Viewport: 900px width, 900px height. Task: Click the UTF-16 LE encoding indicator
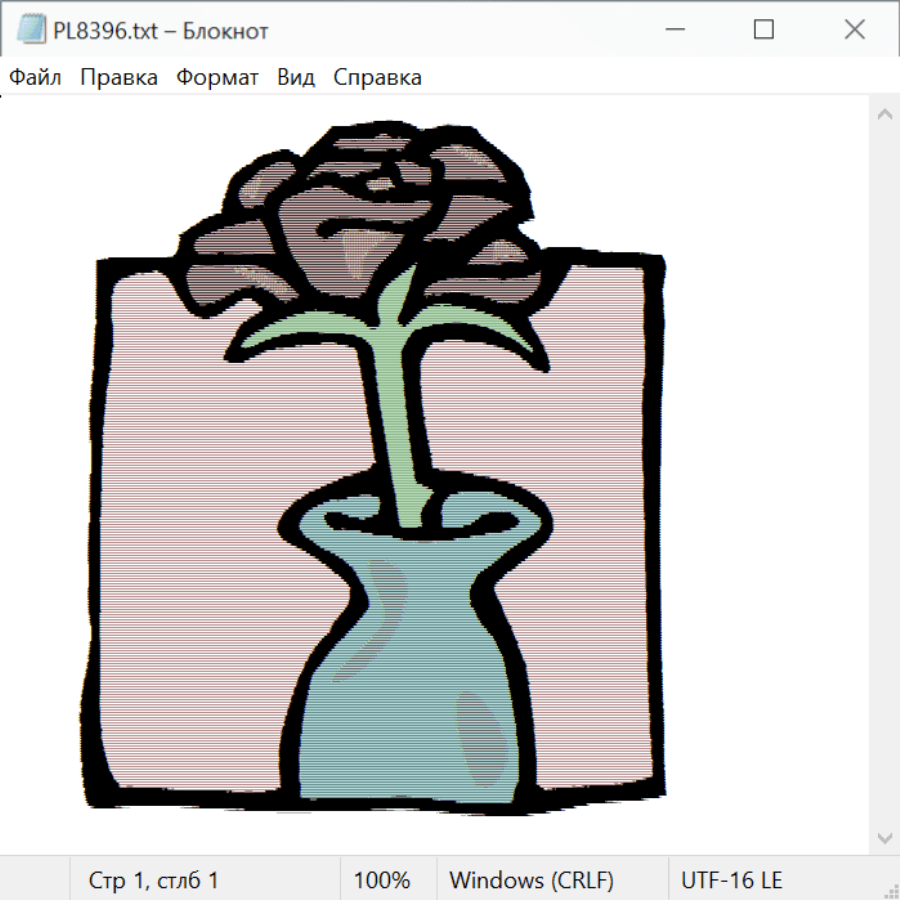(x=731, y=880)
